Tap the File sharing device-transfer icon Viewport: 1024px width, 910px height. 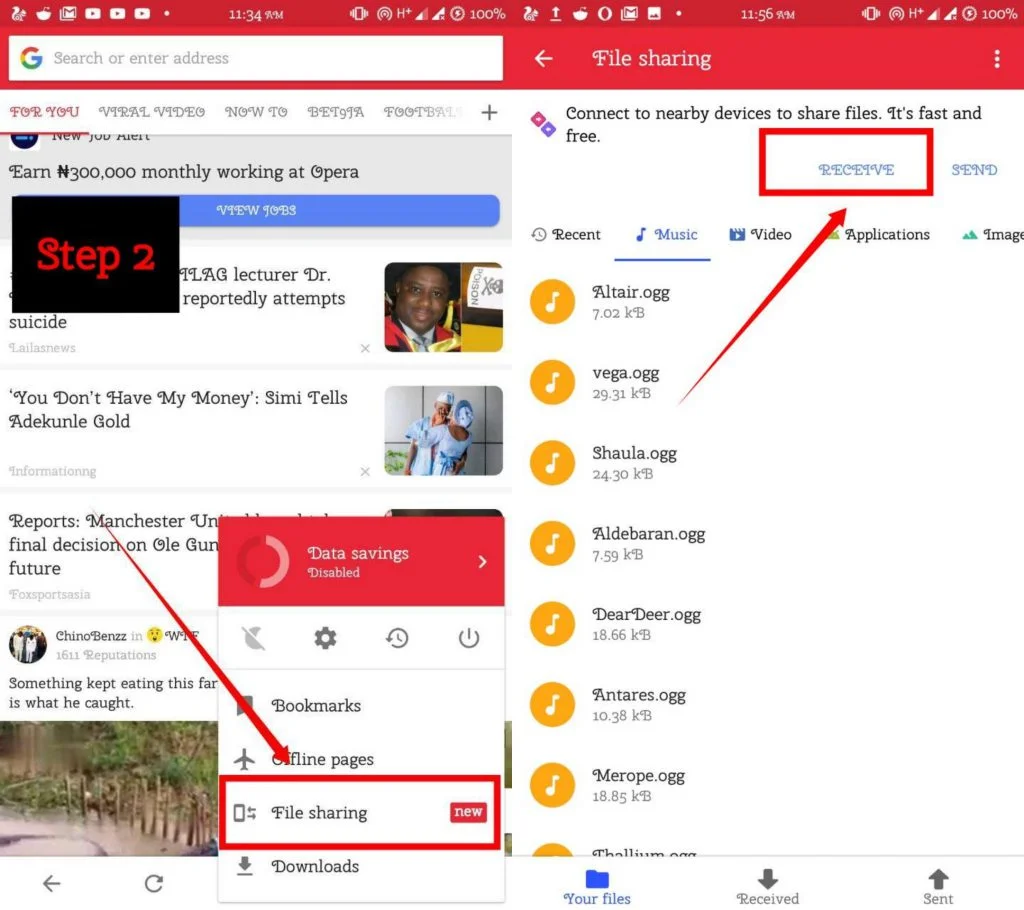pos(245,813)
